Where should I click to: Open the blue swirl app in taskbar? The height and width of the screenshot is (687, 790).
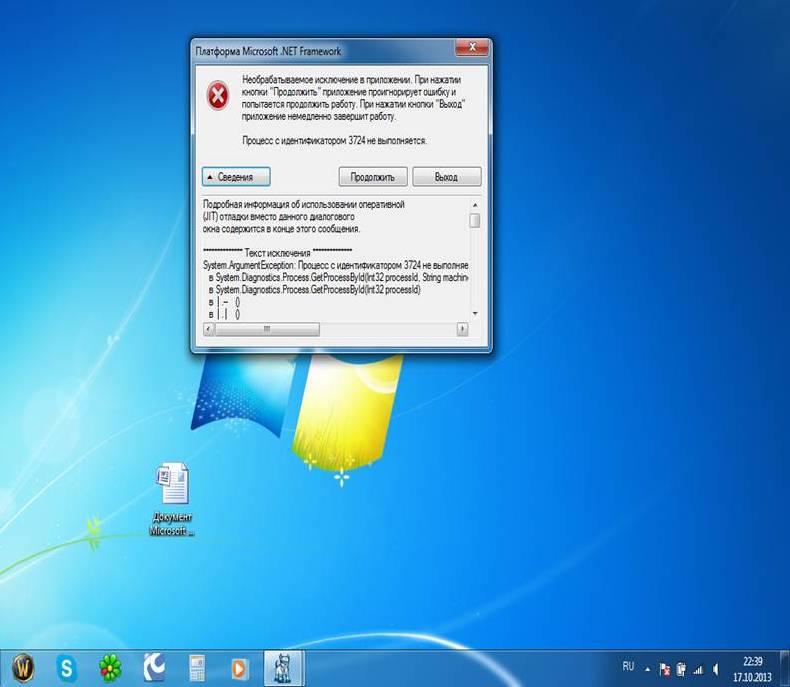[154, 668]
